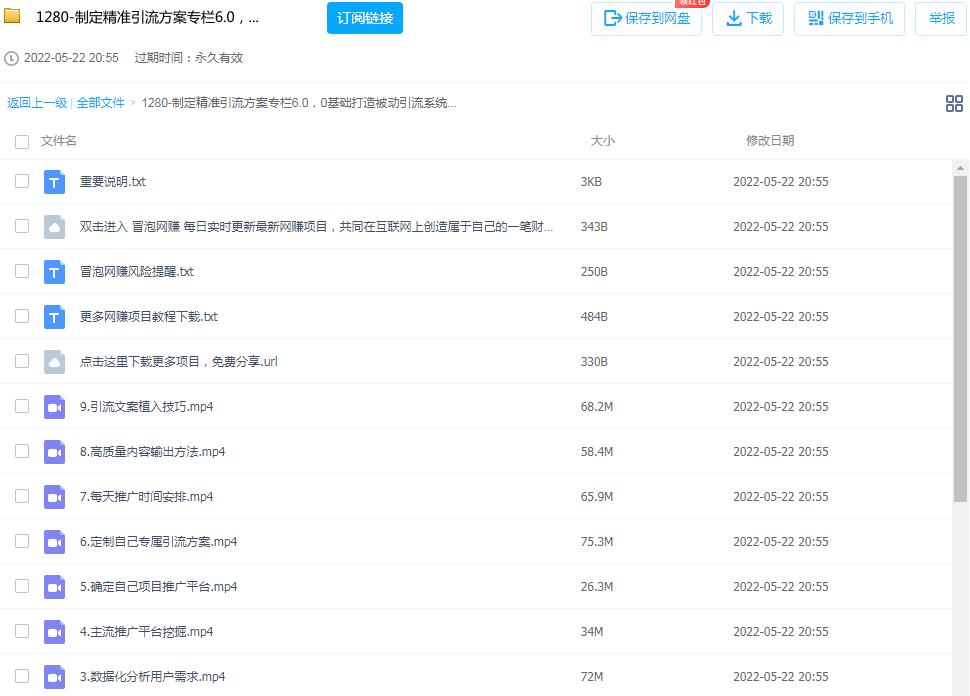Open video 7.每天推广时间安排.mp4

(x=147, y=497)
